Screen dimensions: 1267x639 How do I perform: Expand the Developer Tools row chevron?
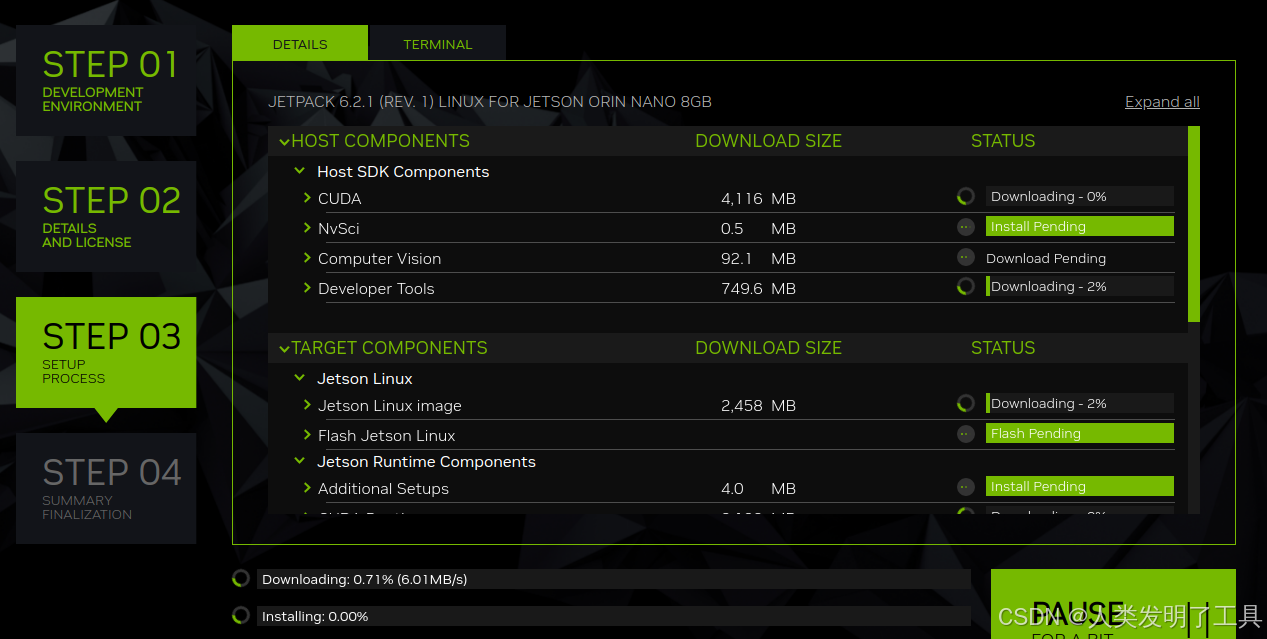click(x=307, y=288)
